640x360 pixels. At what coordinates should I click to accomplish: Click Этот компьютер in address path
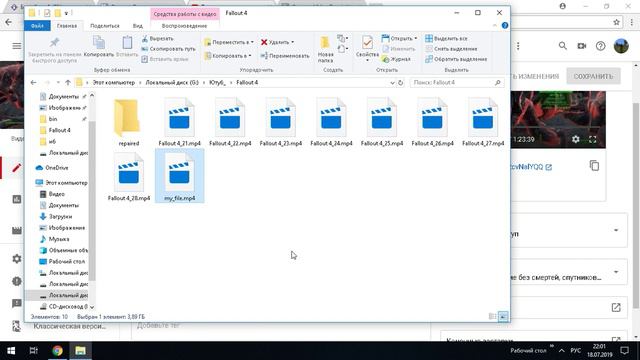click(x=113, y=82)
